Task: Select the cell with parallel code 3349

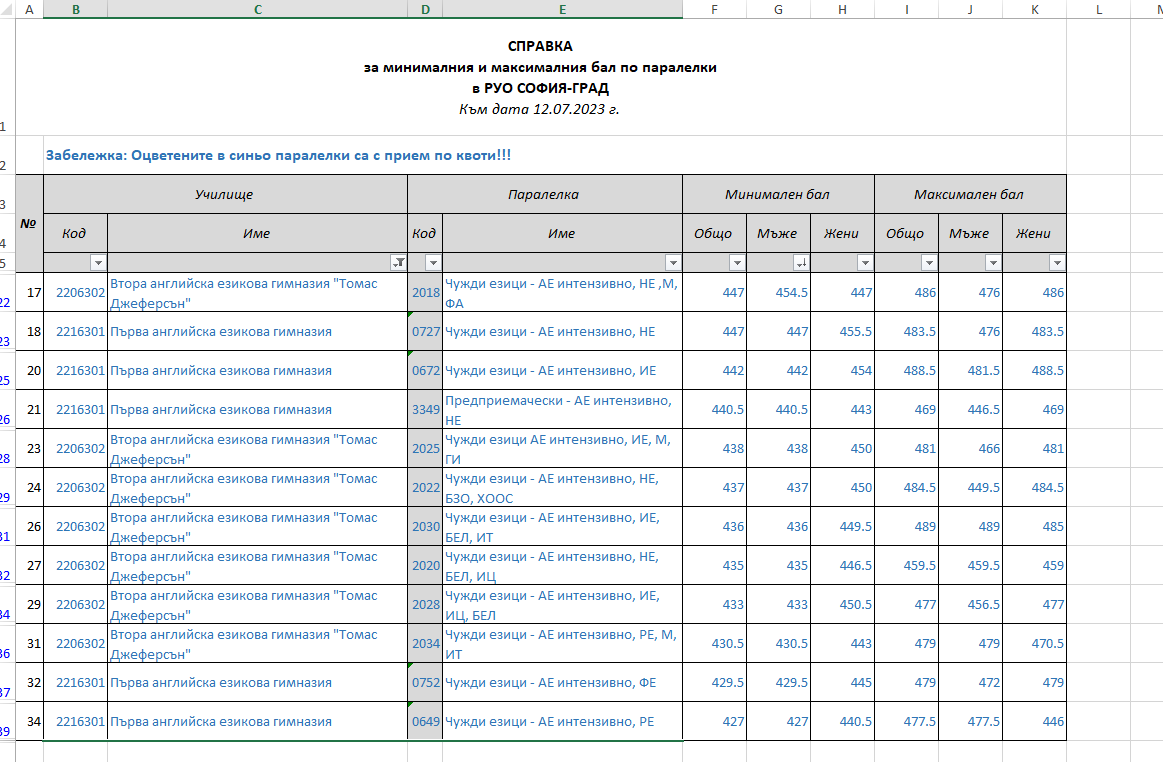Action: point(425,409)
